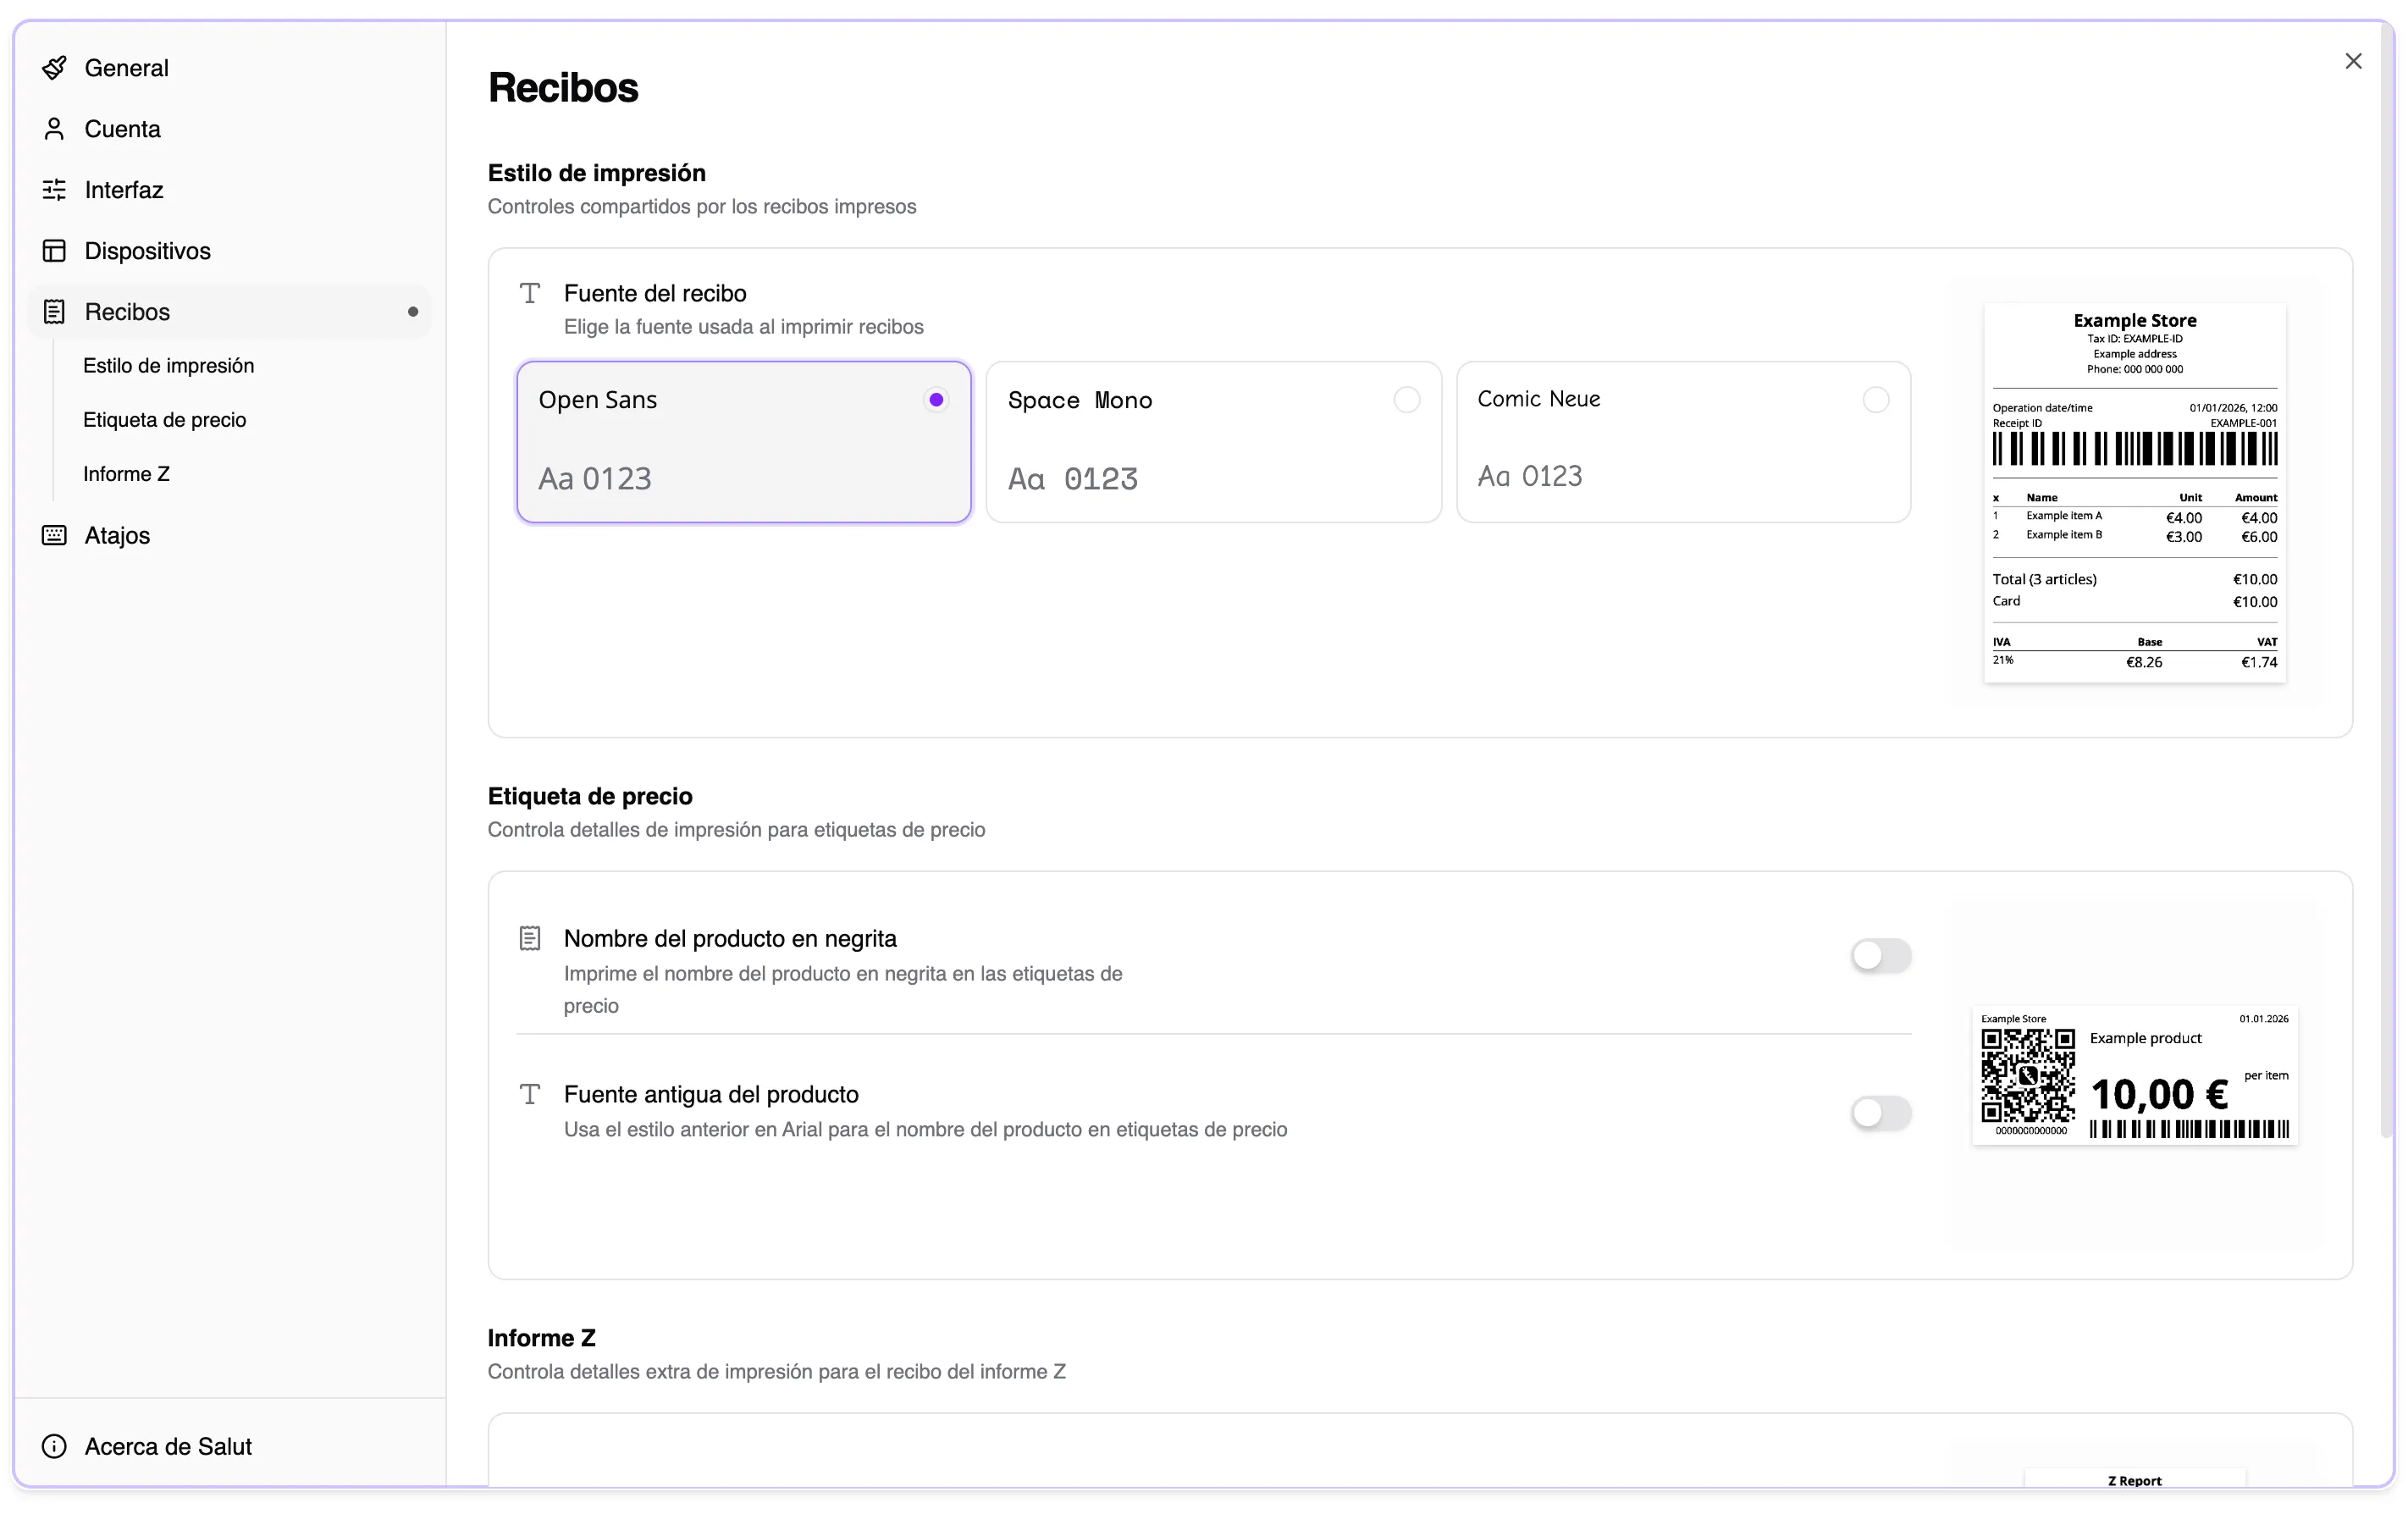The image size is (2408, 1514).
Task: Click 'Example product' in the label preview
Action: tap(2146, 1038)
